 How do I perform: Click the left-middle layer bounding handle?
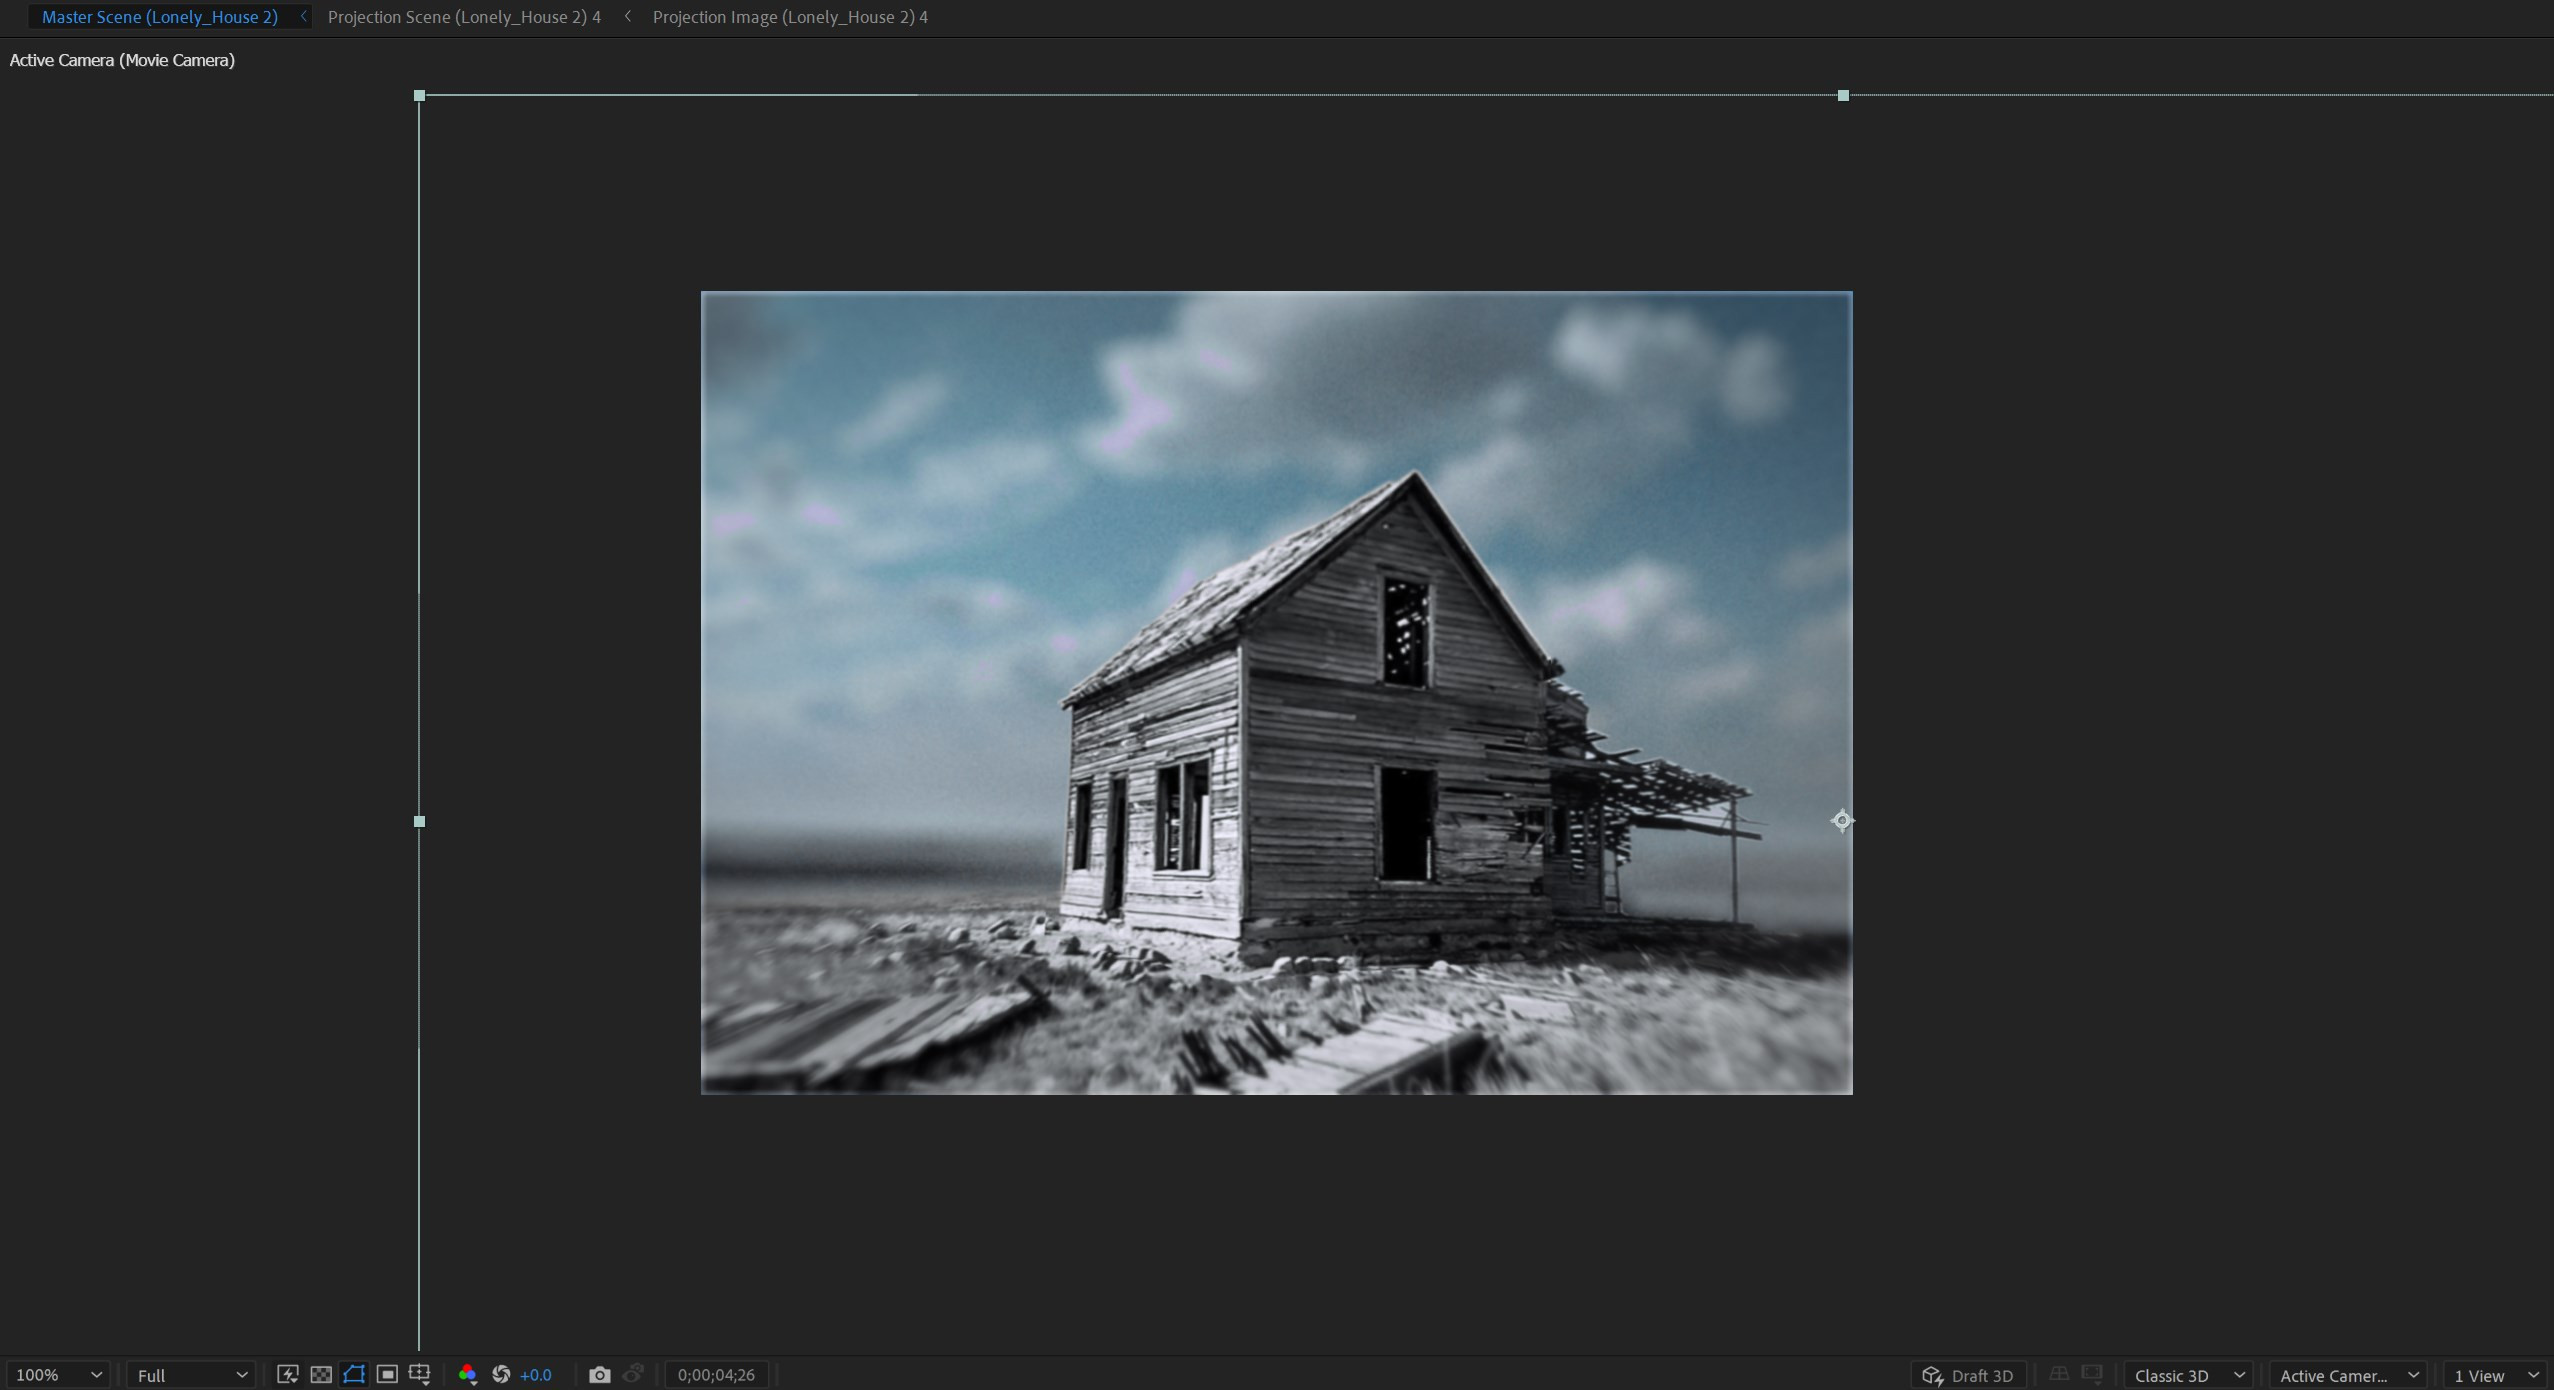pos(419,821)
